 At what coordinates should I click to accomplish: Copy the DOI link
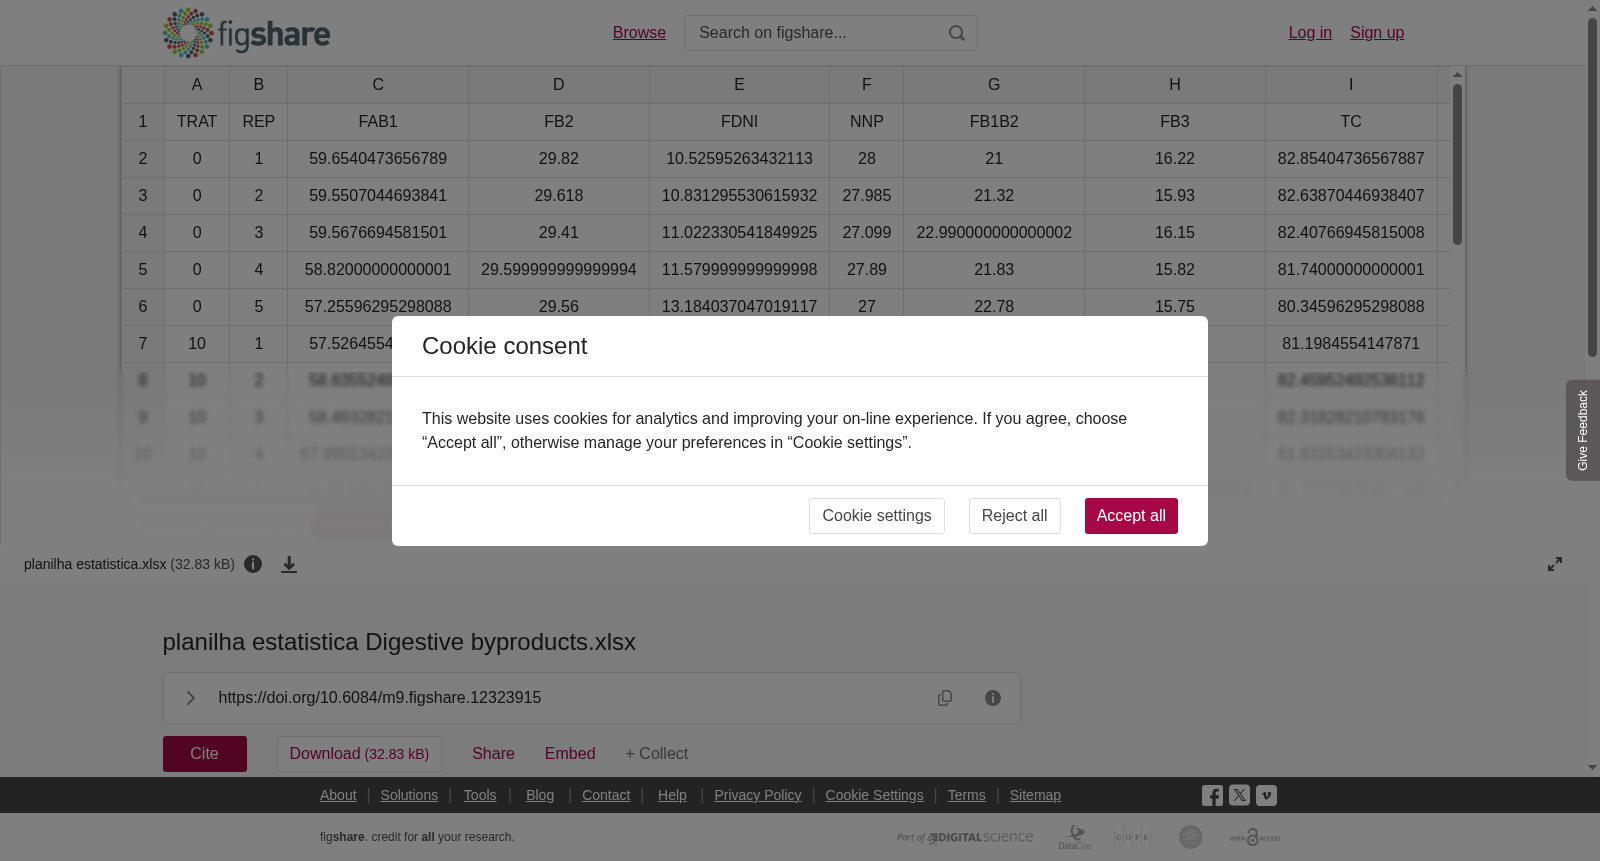pyautogui.click(x=945, y=698)
